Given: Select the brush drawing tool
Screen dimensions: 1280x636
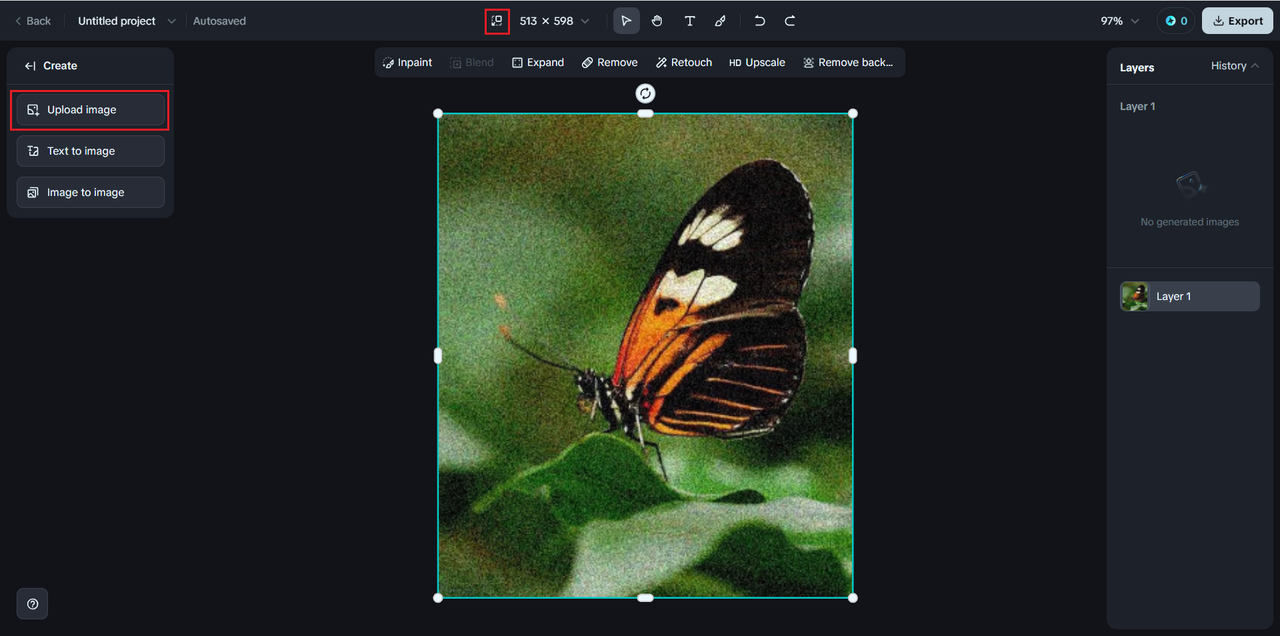Looking at the screenshot, I should (x=720, y=21).
